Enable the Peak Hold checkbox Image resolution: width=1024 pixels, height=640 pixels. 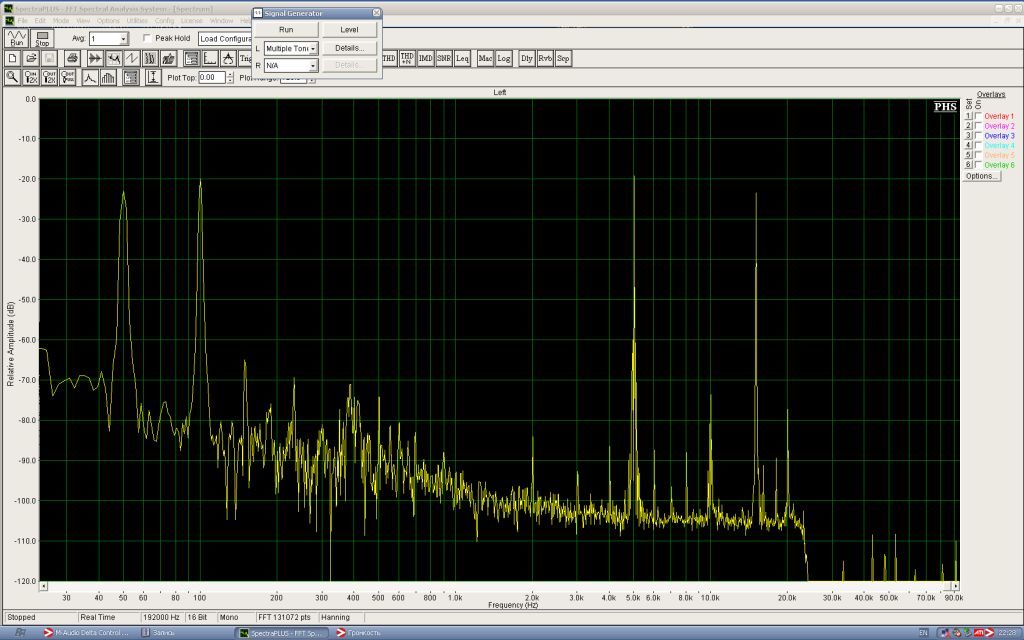pos(147,39)
